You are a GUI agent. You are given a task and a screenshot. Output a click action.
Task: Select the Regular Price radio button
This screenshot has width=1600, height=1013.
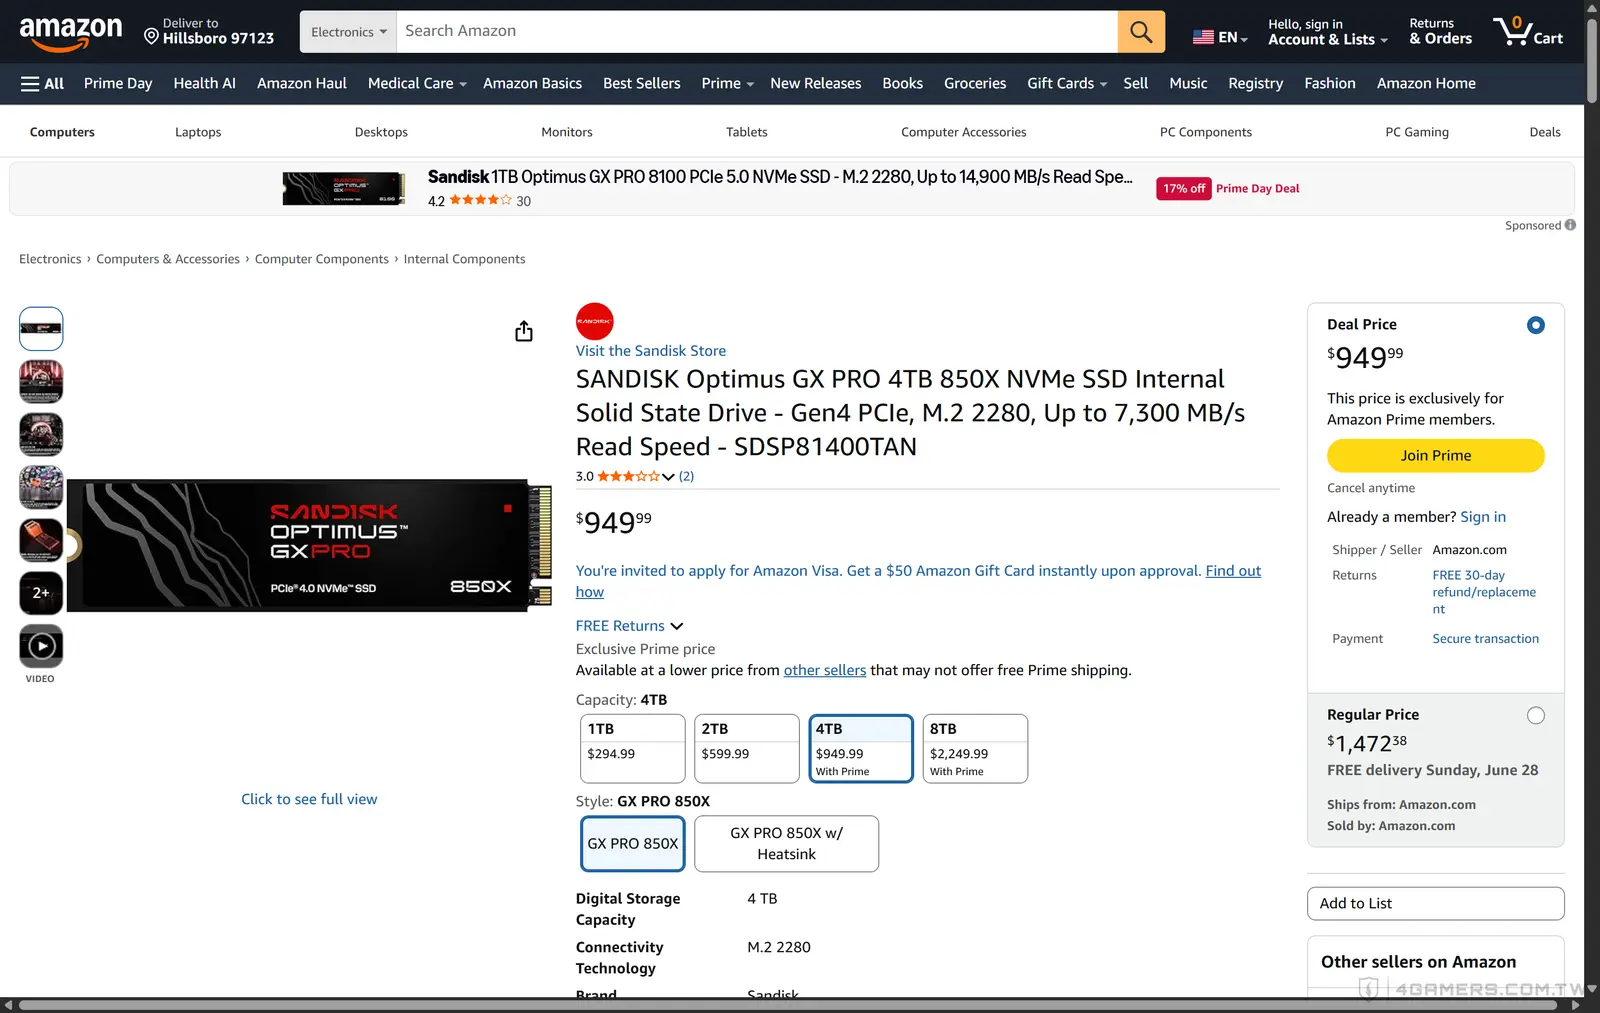click(x=1536, y=715)
